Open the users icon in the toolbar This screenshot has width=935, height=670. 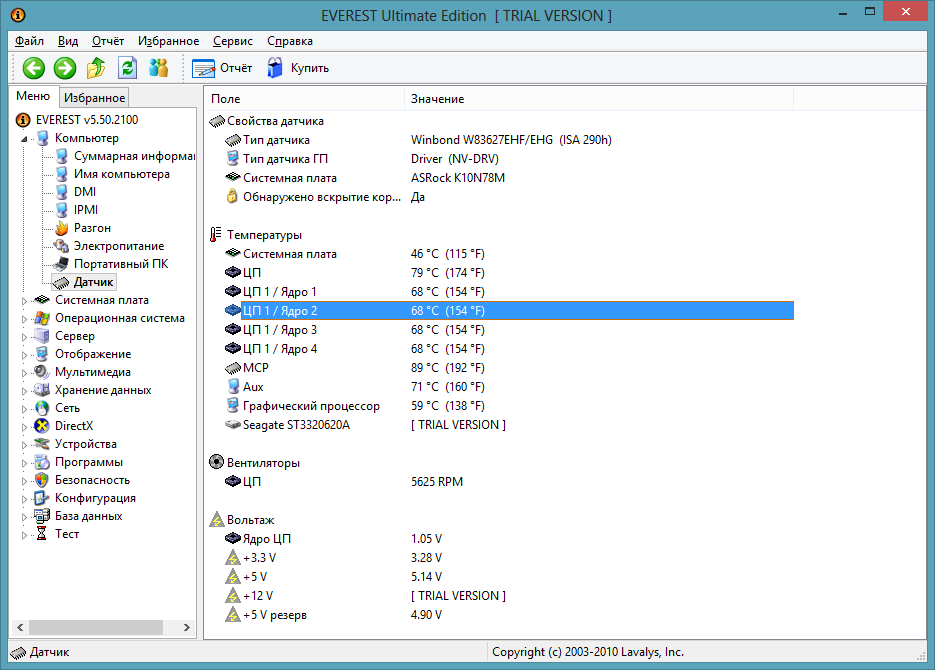158,68
